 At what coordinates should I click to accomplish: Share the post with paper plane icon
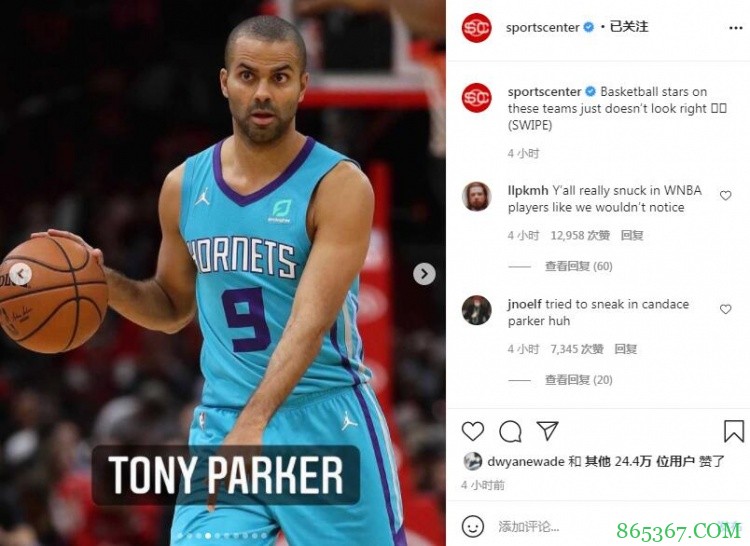[547, 431]
